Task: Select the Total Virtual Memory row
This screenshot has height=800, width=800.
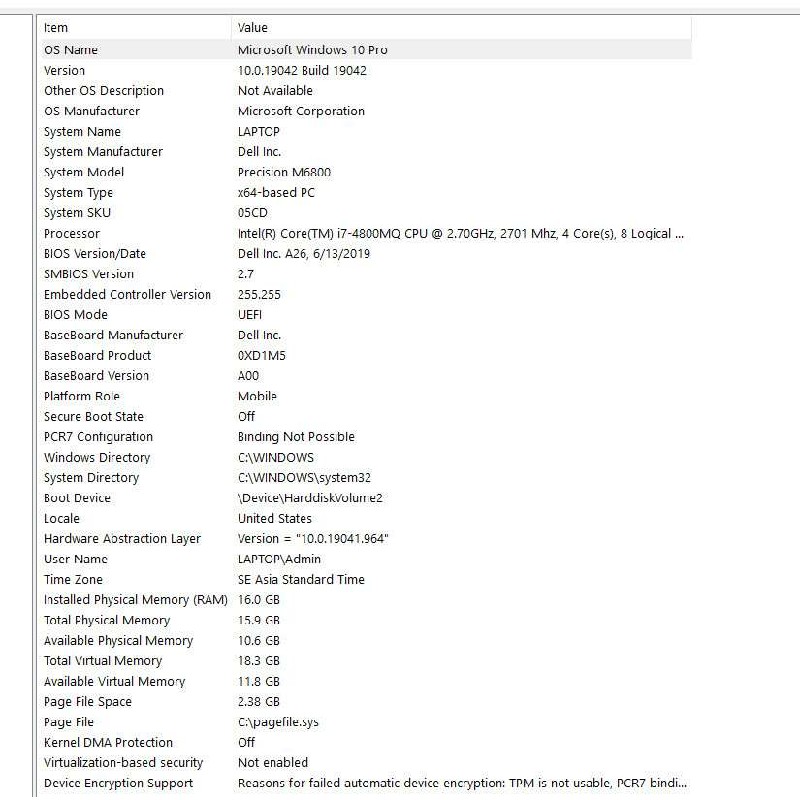Action: click(366, 661)
